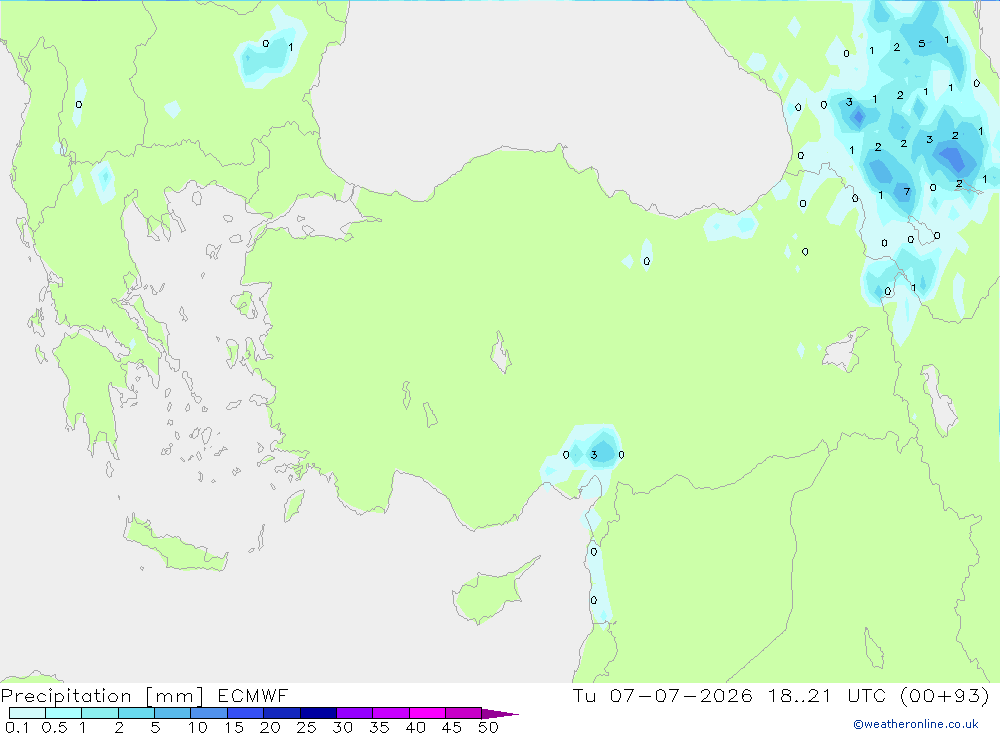Click the '[mm]' unit label
Screen dimensions: 1000x733
pos(175,696)
